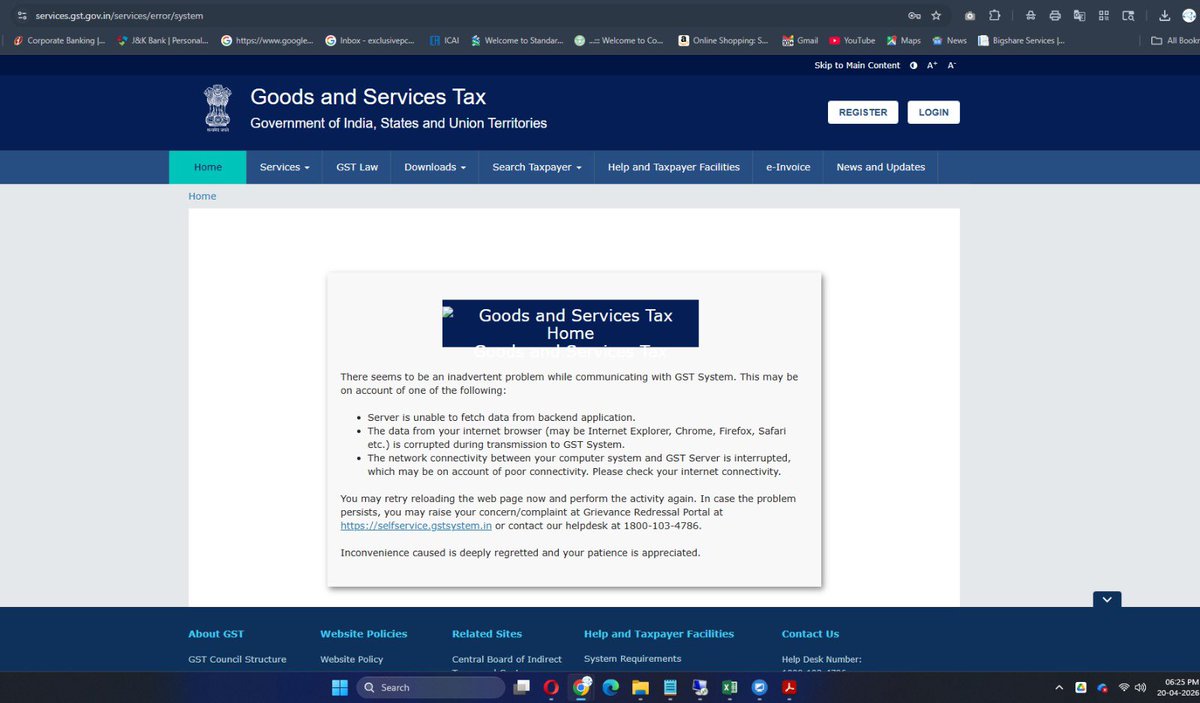This screenshot has width=1200, height=703.
Task: Open the browser extensions puzzle icon
Action: 995,16
